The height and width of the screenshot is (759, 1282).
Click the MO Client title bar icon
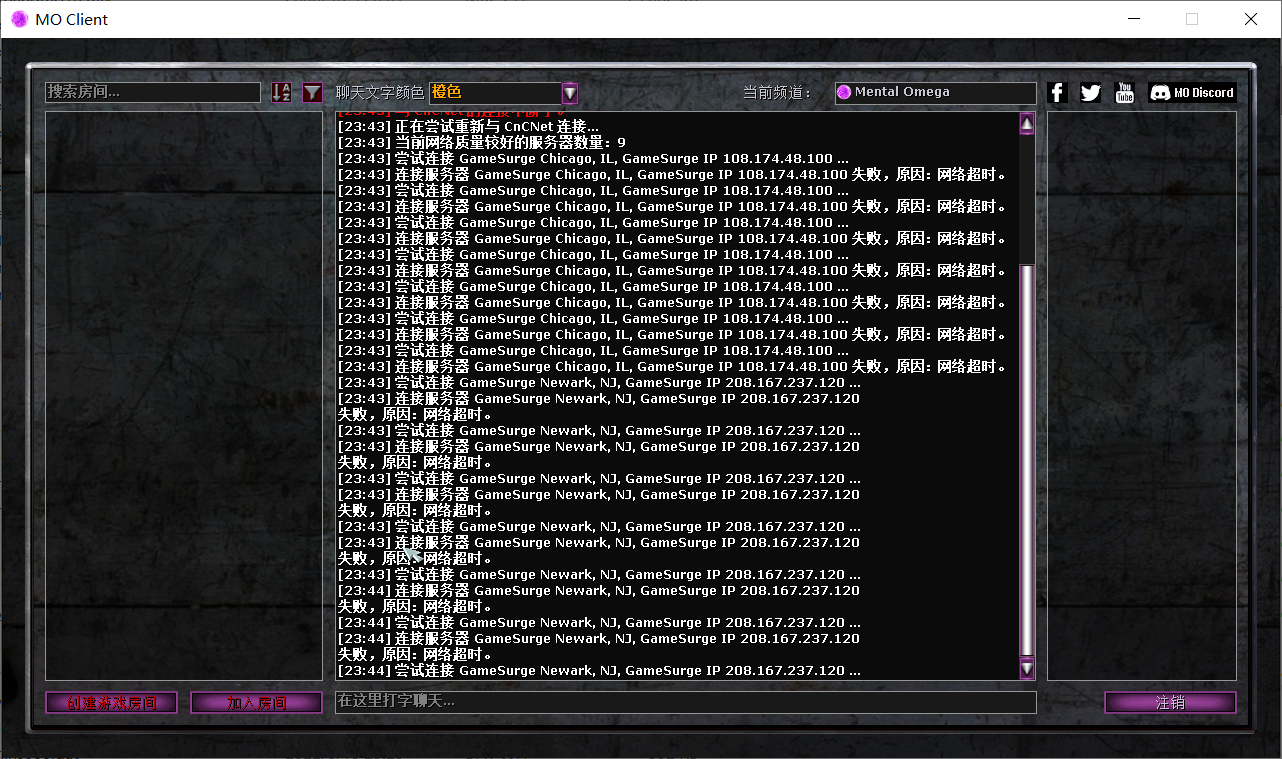19,19
